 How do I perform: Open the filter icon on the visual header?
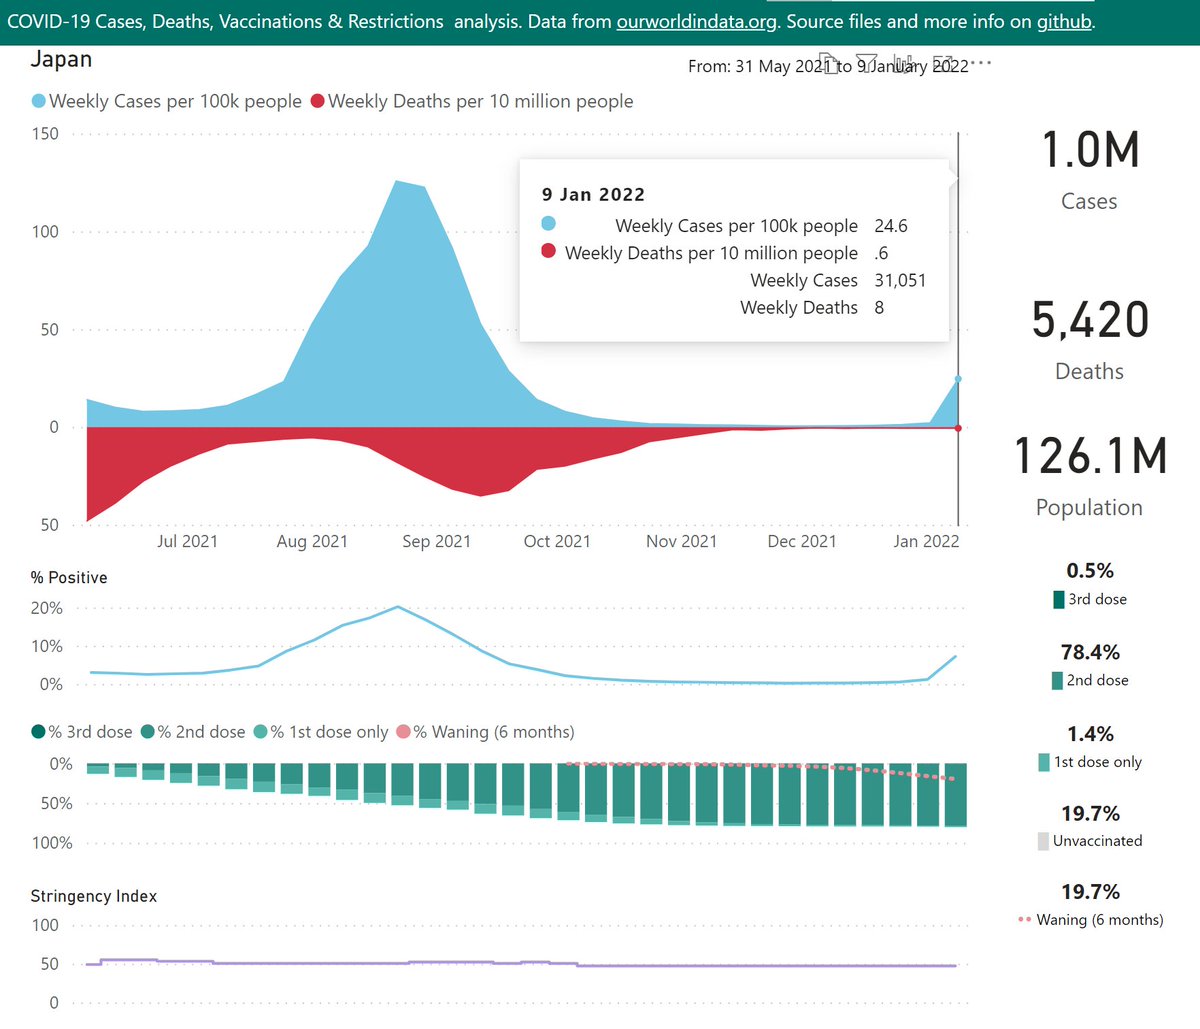[x=866, y=64]
